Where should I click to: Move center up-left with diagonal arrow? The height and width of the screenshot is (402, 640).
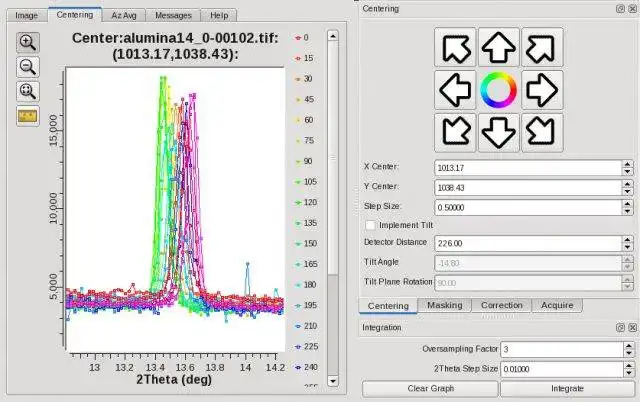click(x=455, y=47)
